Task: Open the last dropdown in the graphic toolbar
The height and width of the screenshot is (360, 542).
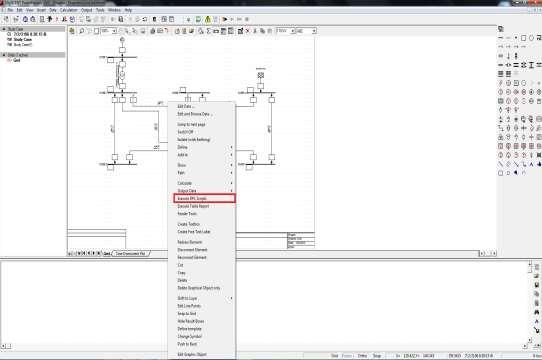Action: (x=314, y=31)
